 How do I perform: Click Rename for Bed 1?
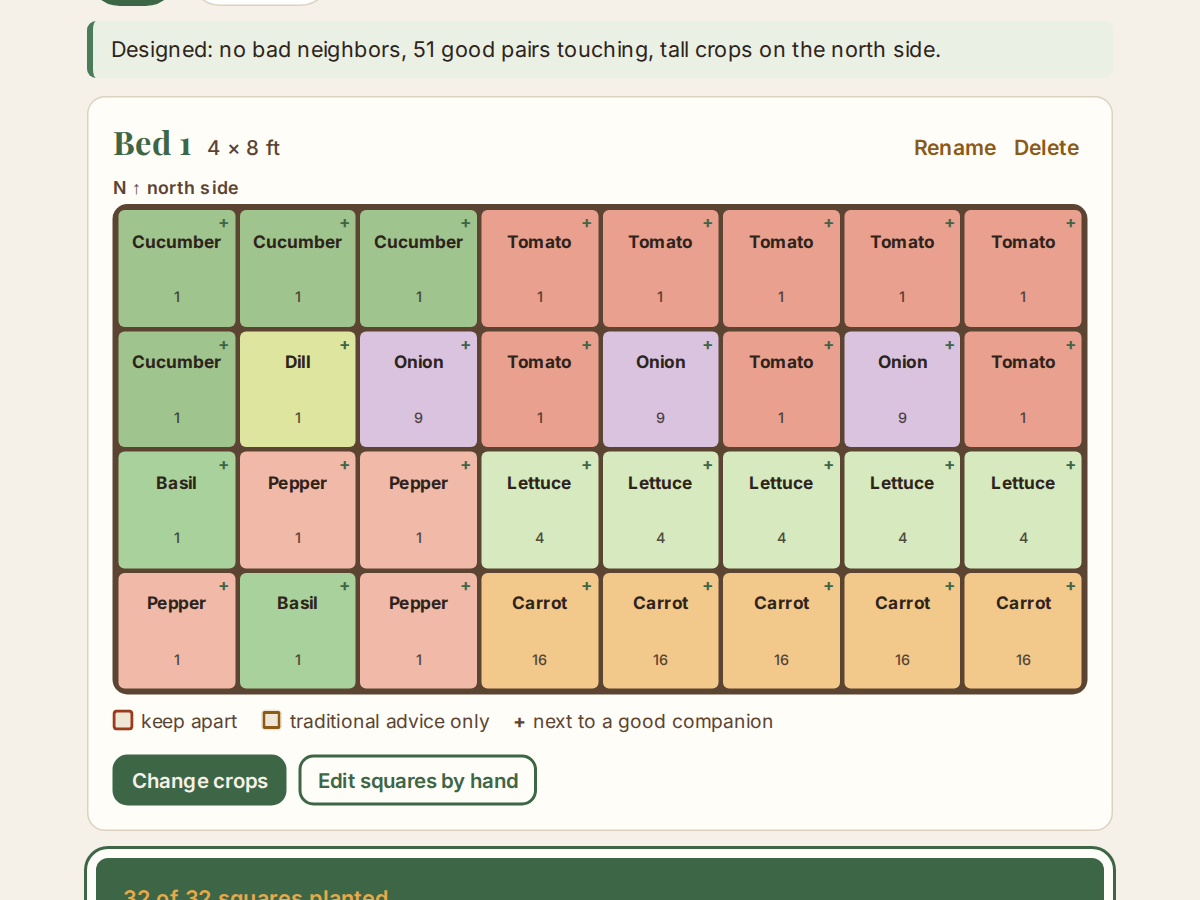(954, 148)
